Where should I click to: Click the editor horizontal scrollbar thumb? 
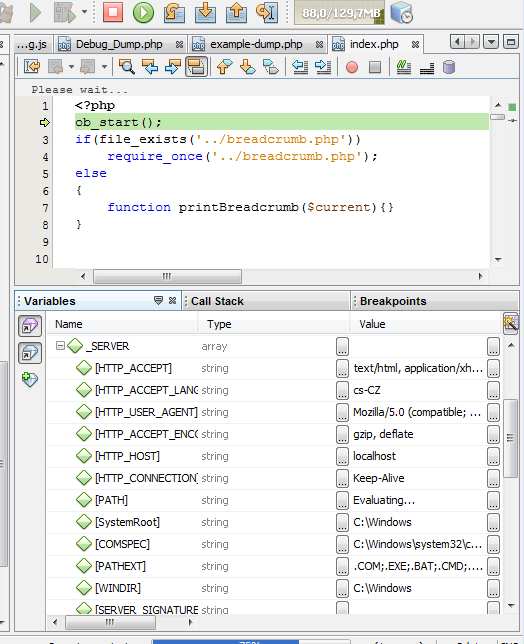click(167, 276)
